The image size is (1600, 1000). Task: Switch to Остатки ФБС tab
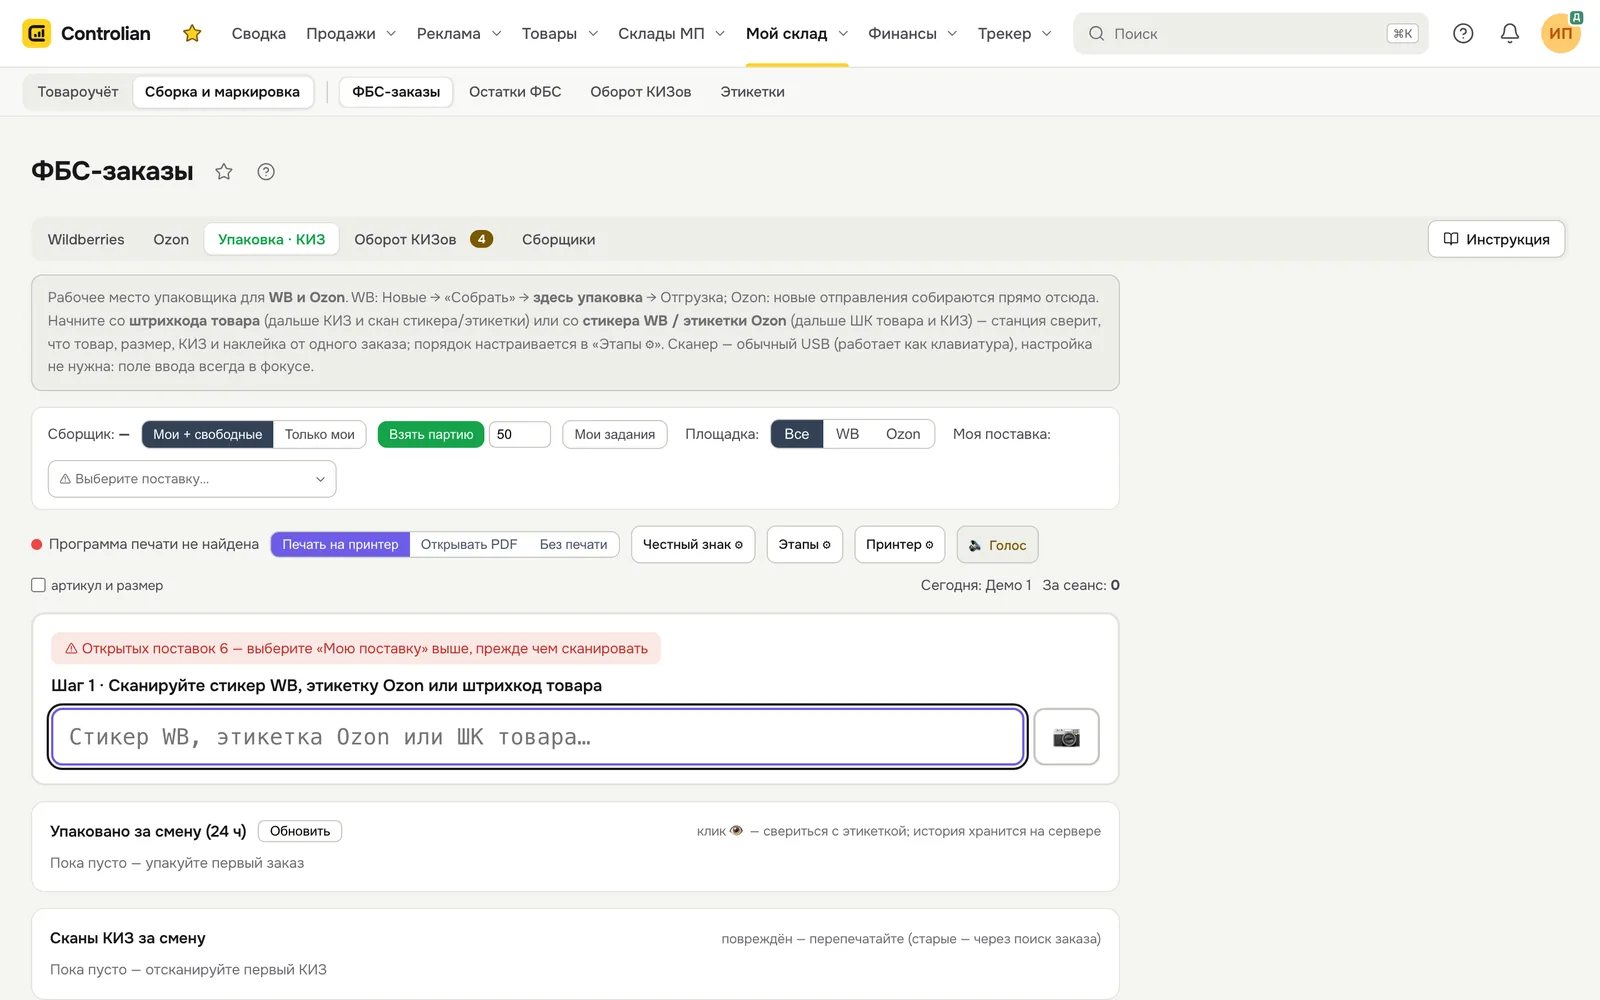(515, 92)
